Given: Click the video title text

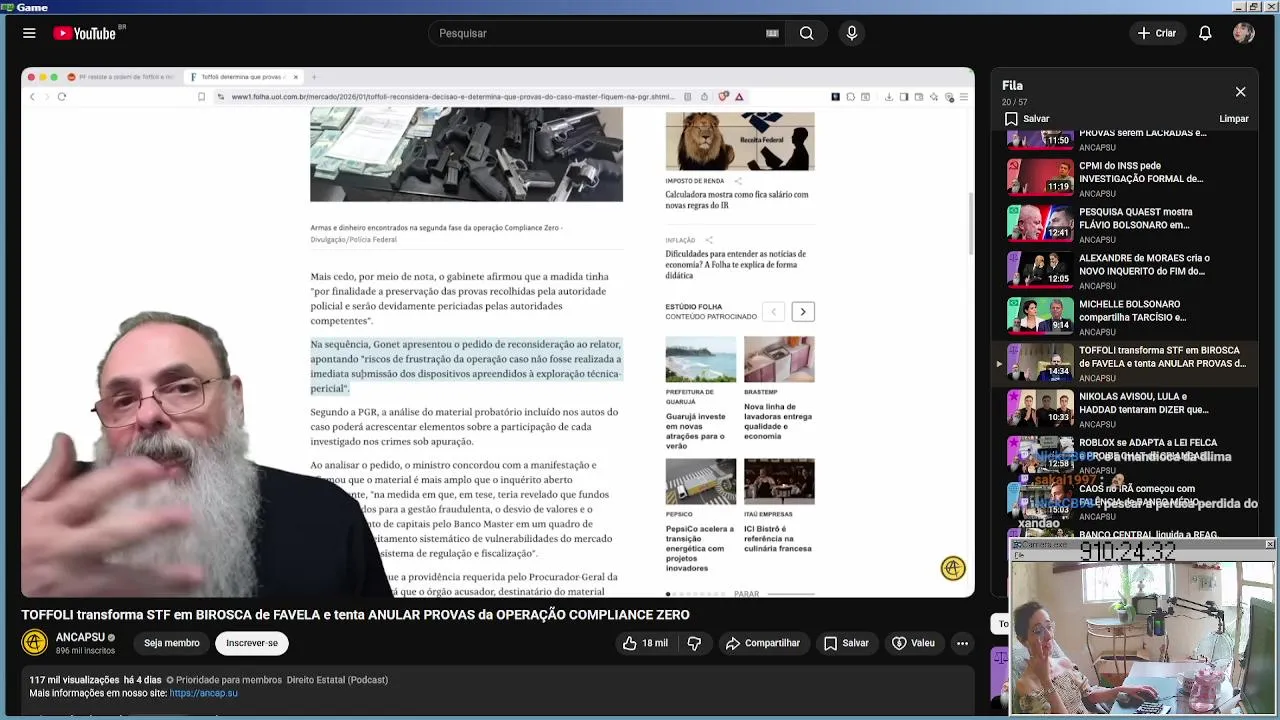Looking at the screenshot, I should 355,615.
